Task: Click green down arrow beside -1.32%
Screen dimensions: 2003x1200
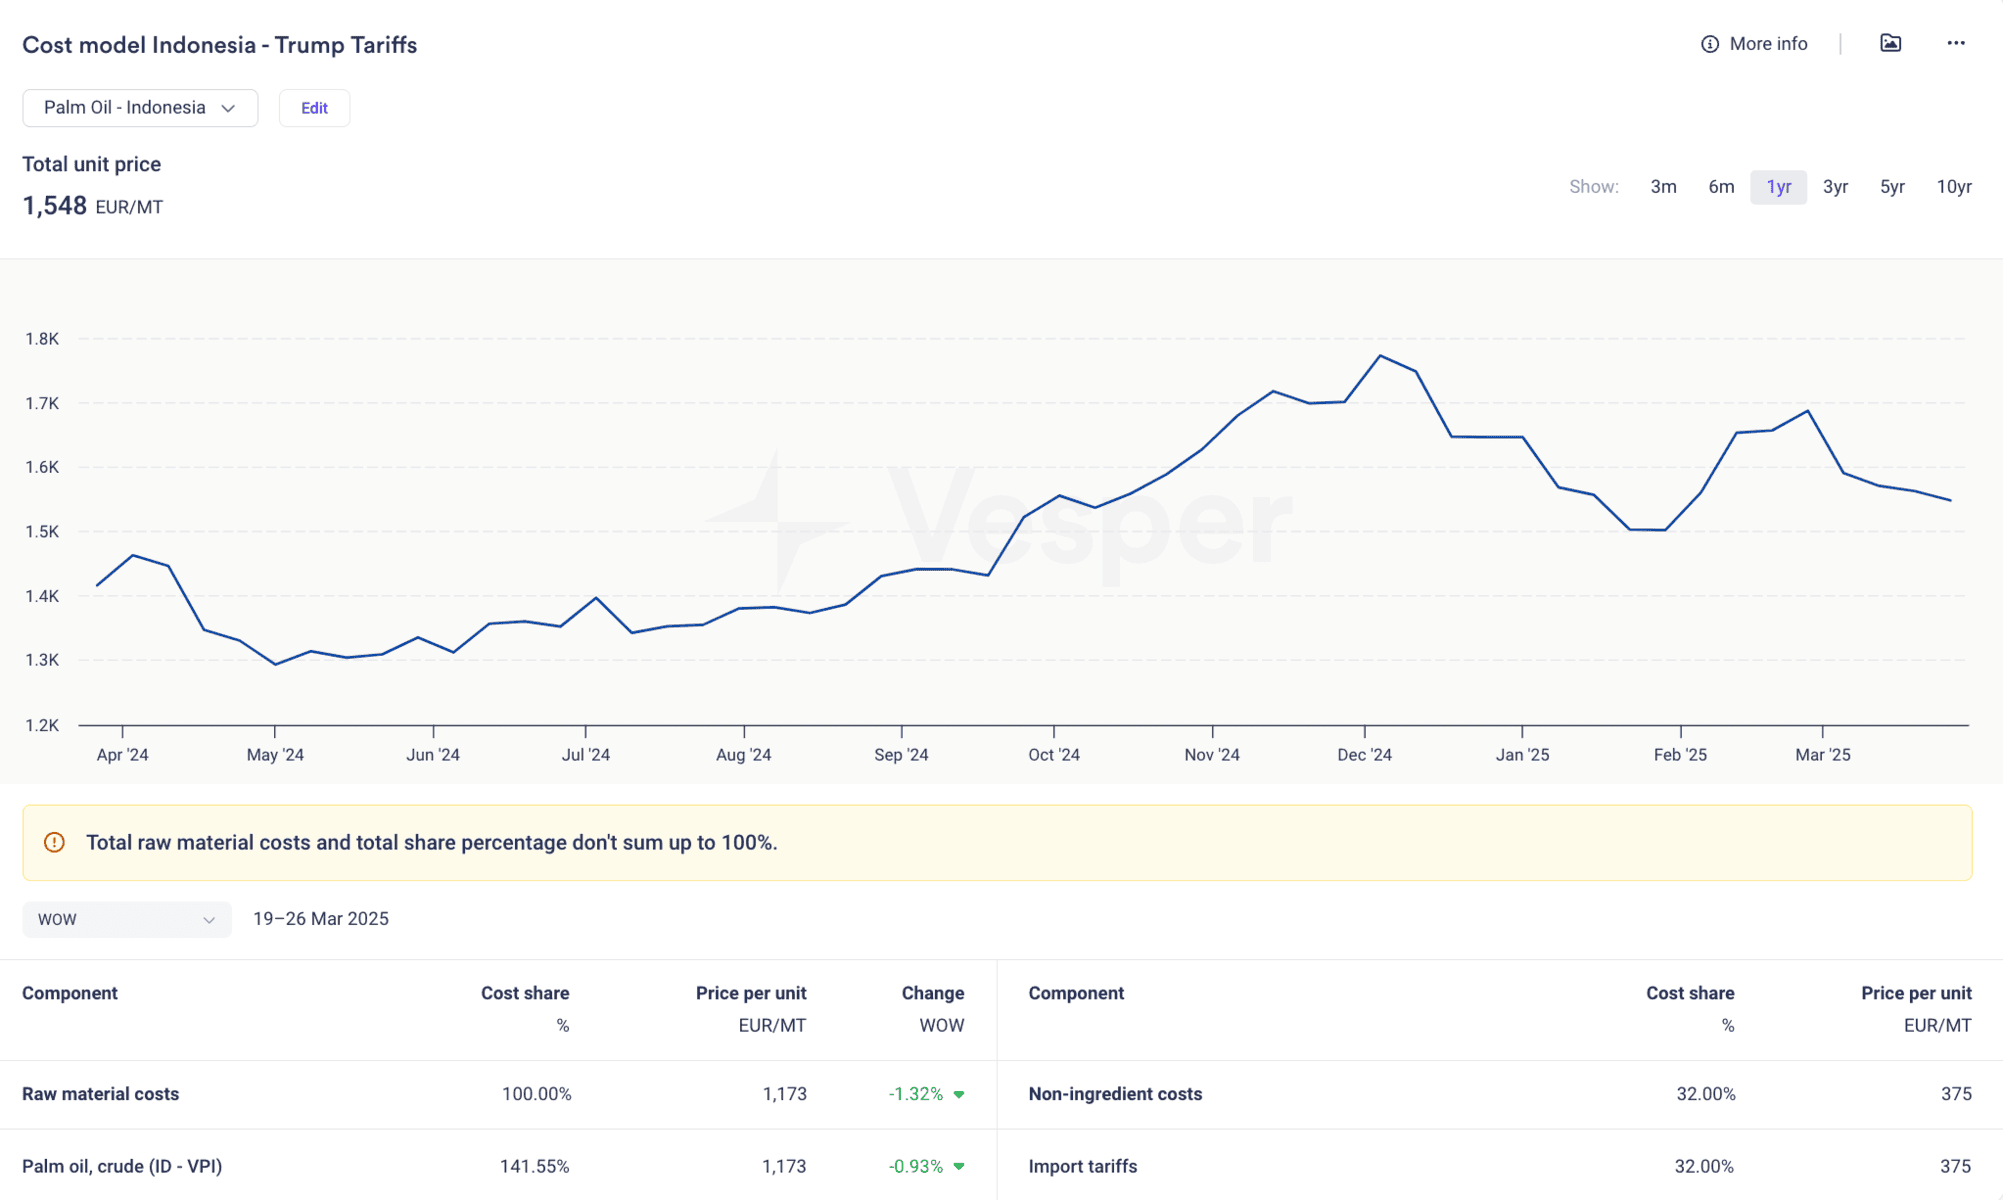Action: click(959, 1094)
